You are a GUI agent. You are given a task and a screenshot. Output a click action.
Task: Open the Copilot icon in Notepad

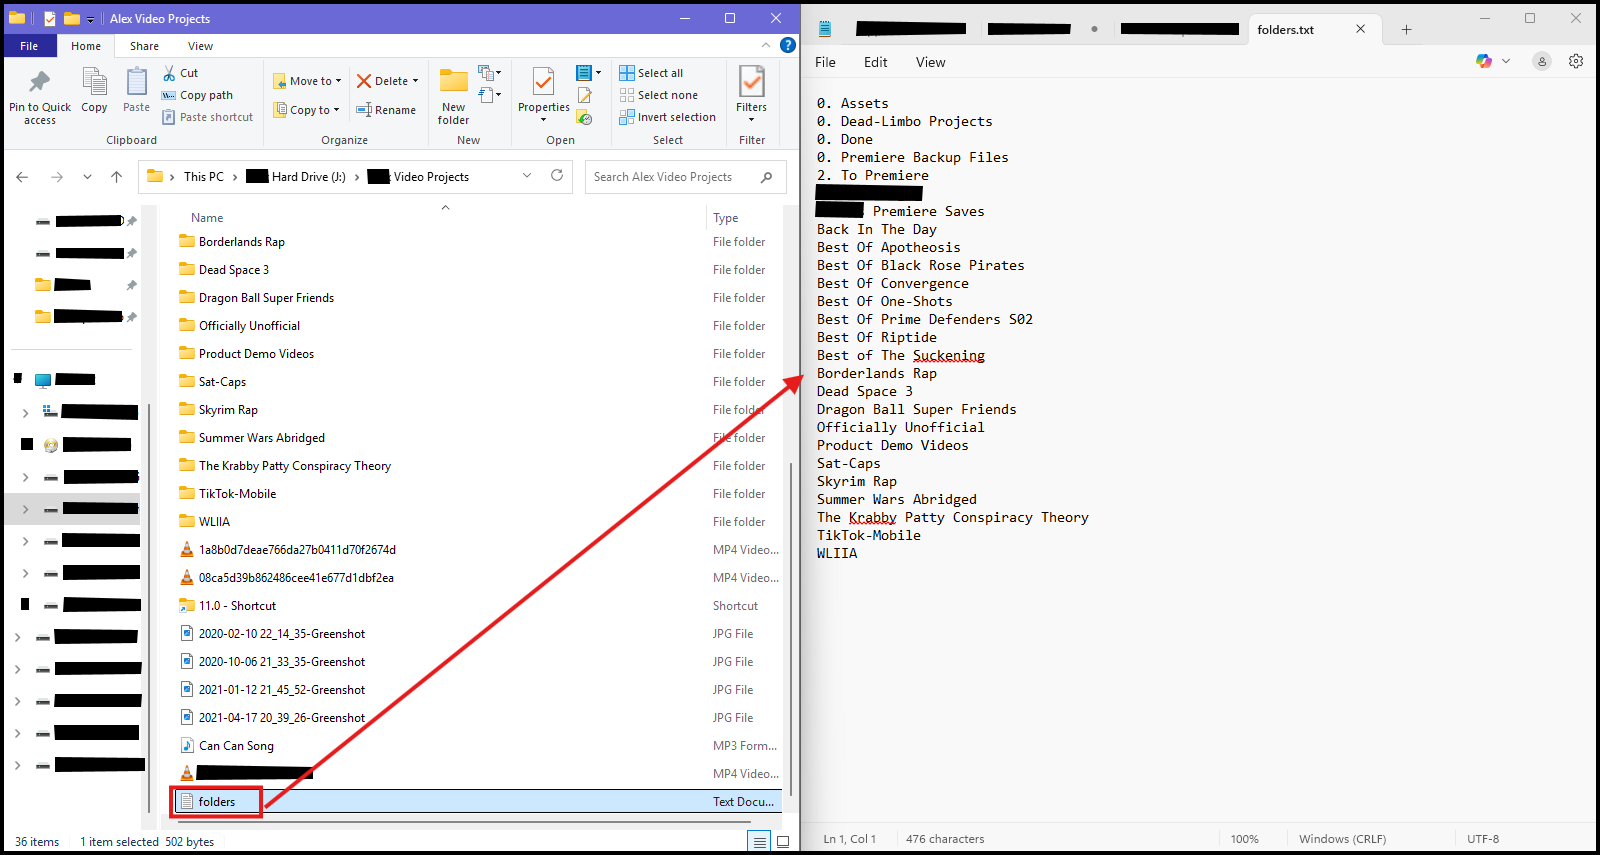pos(1483,61)
